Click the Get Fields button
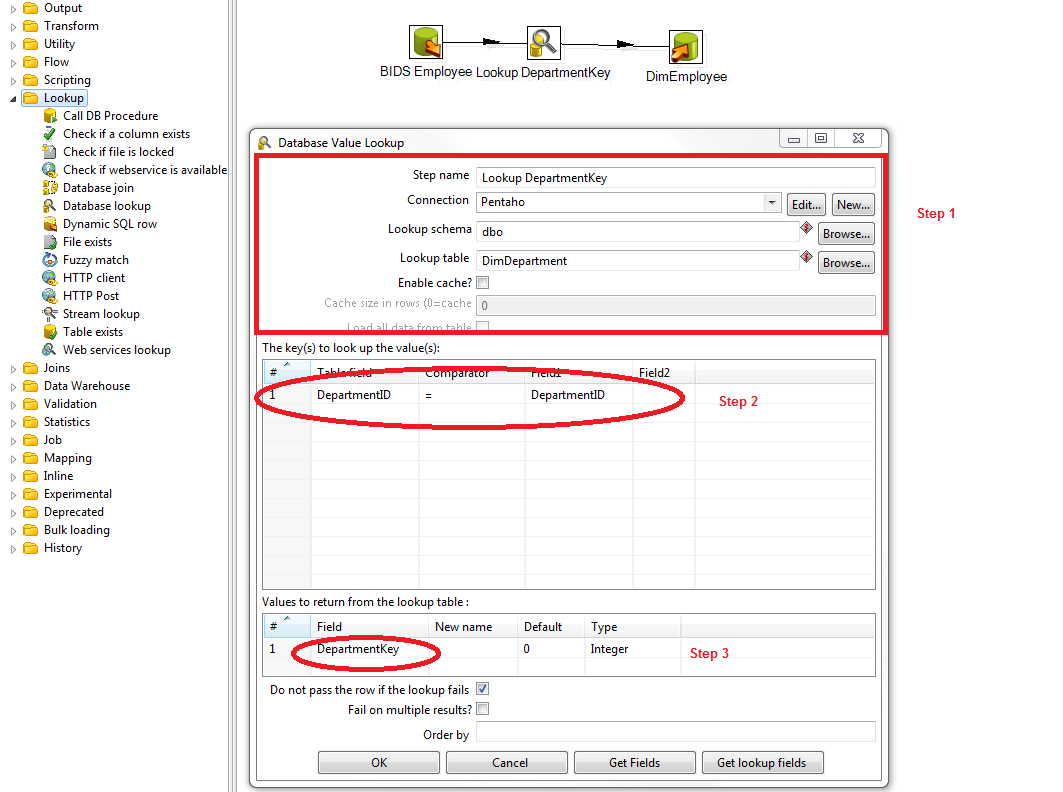Screen dimensions: 1063x792 [x=634, y=762]
